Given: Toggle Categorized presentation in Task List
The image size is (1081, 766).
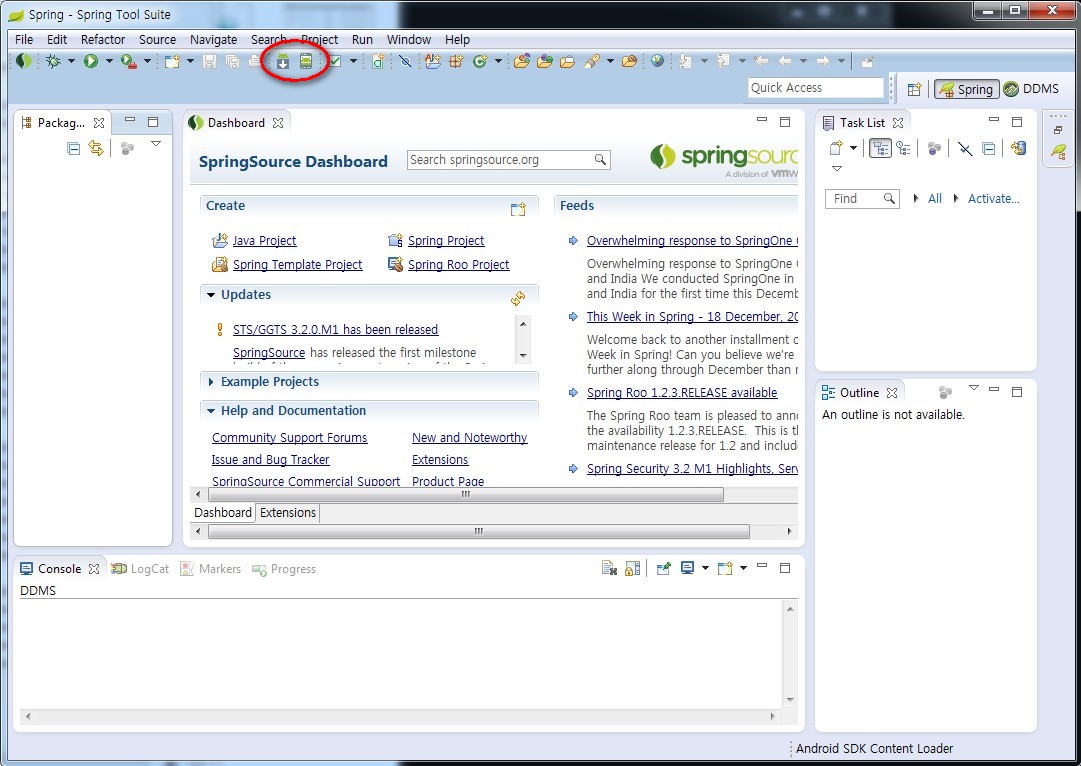Looking at the screenshot, I should 880,148.
